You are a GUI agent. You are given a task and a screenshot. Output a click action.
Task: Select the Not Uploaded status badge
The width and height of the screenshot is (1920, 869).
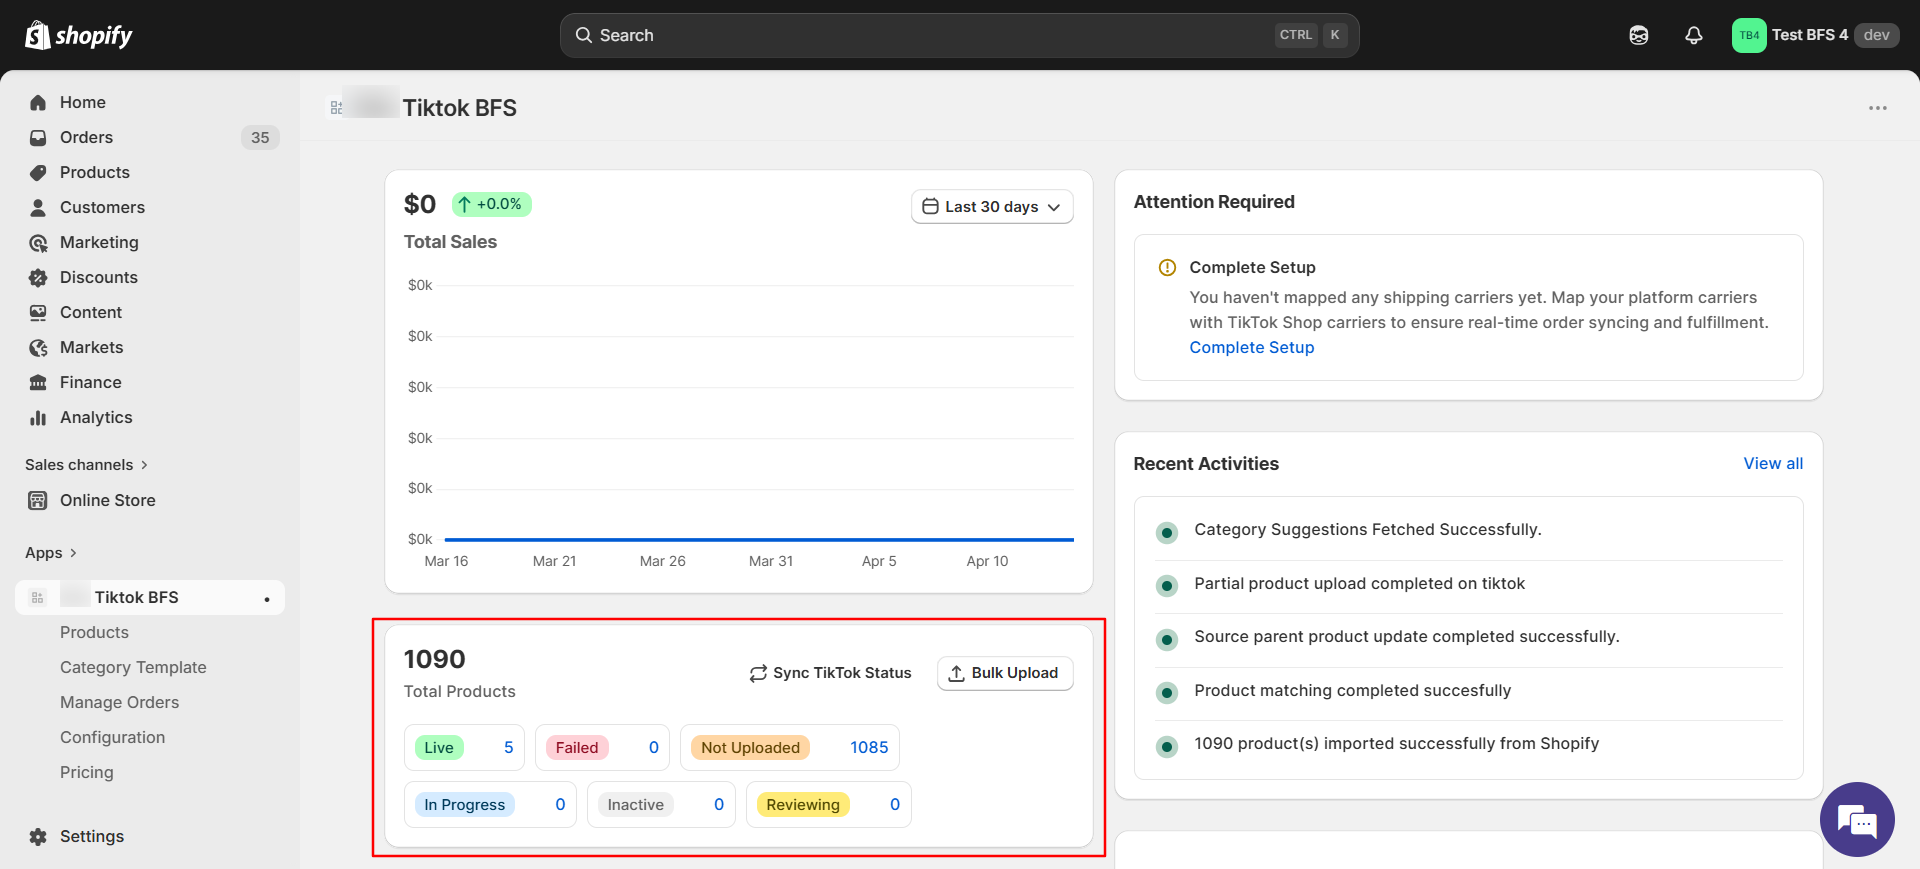750,748
